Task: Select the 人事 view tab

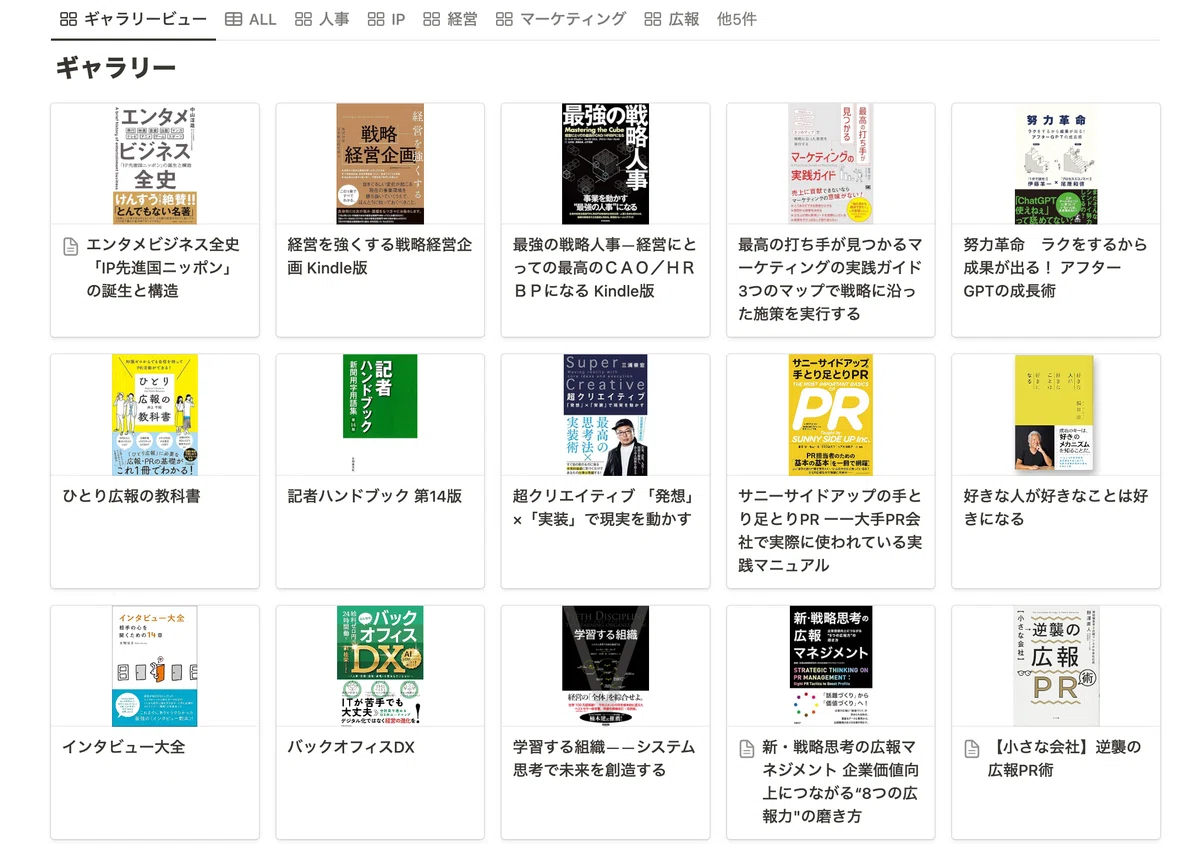Action: [322, 19]
